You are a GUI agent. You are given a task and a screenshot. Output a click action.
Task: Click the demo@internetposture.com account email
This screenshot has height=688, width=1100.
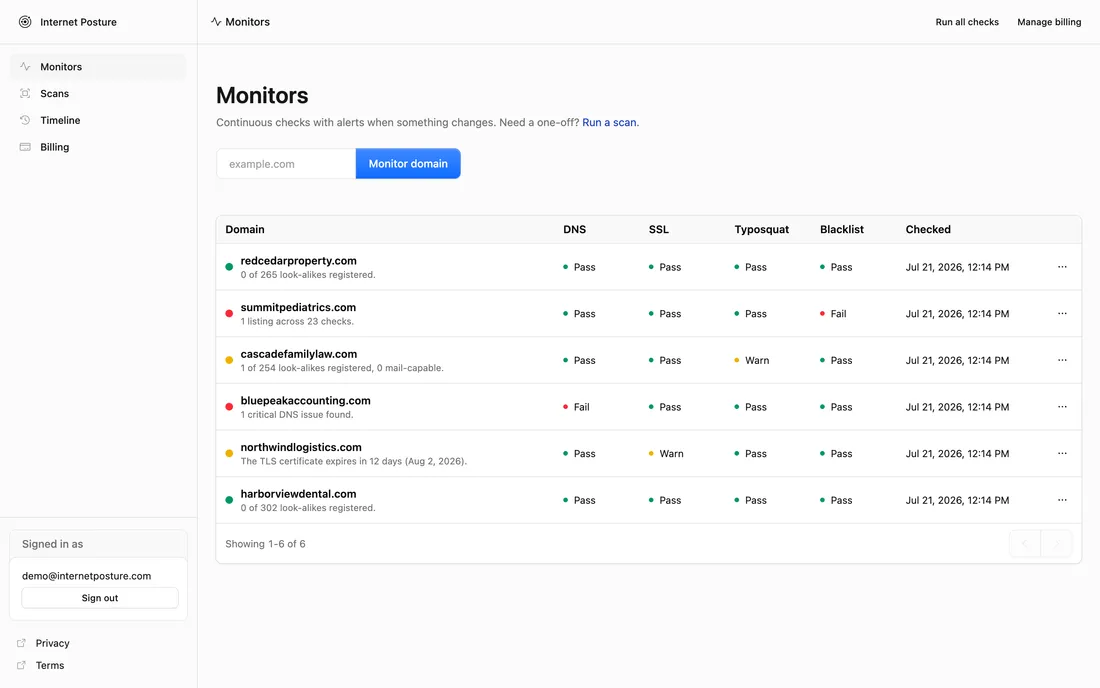tap(86, 576)
